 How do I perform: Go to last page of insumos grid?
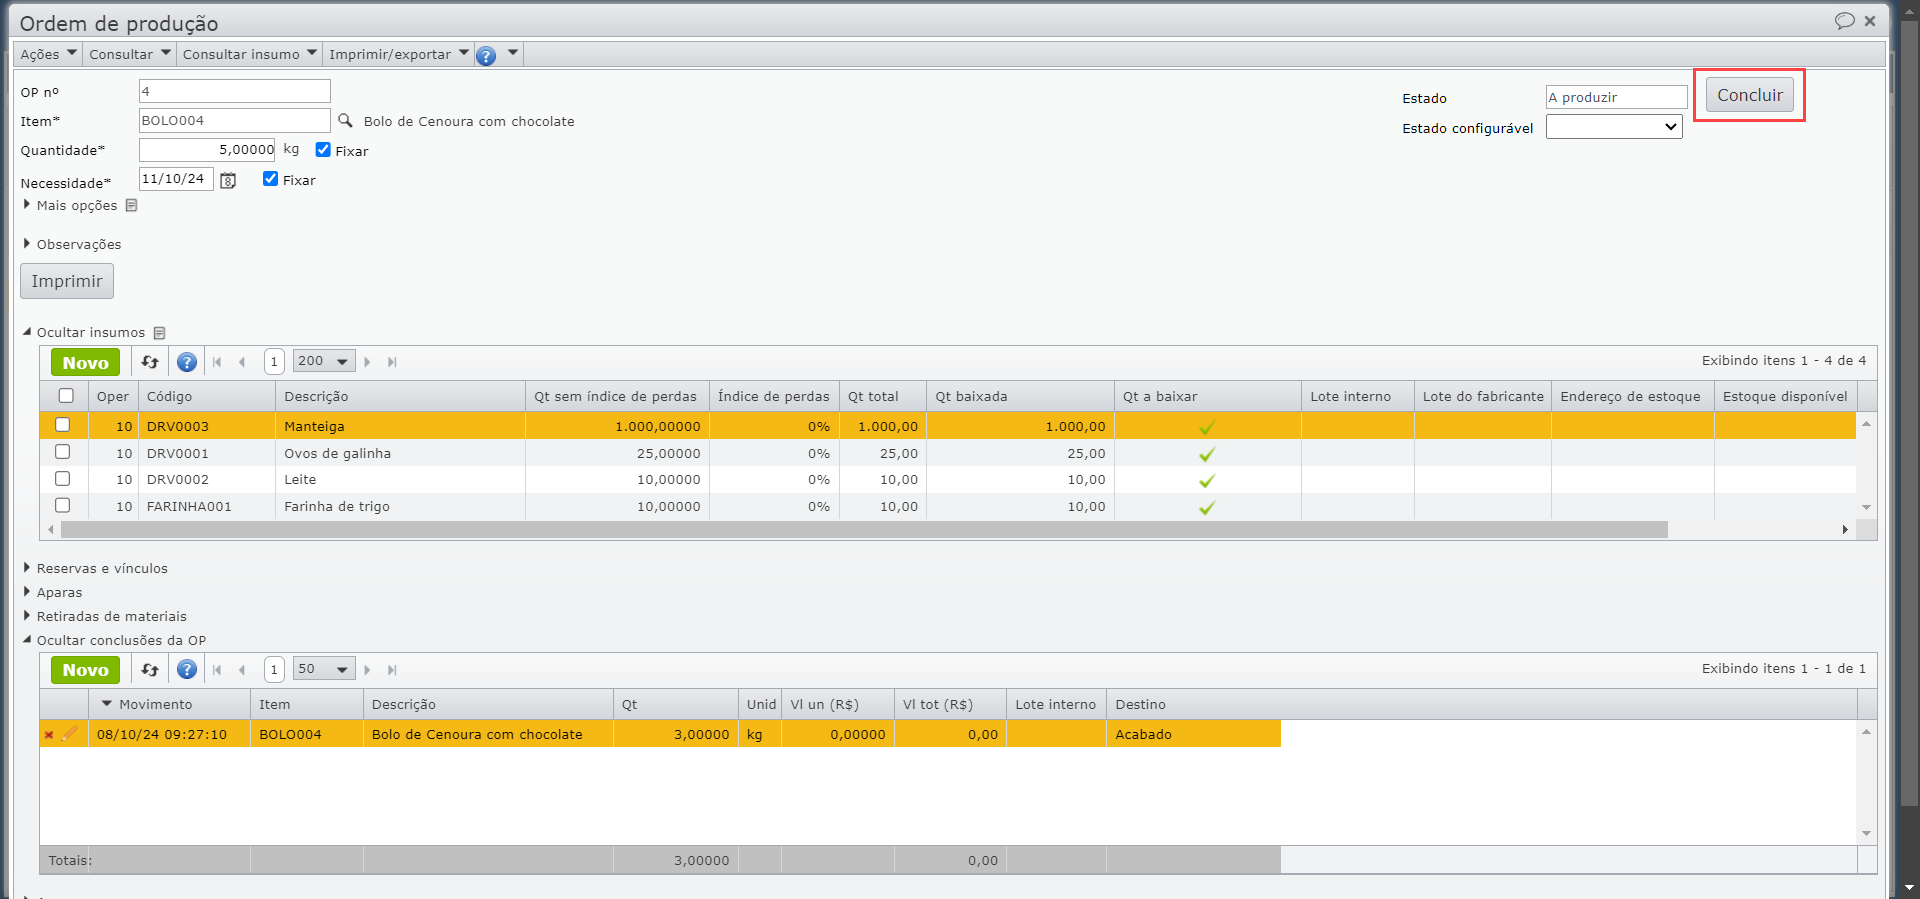tap(392, 362)
